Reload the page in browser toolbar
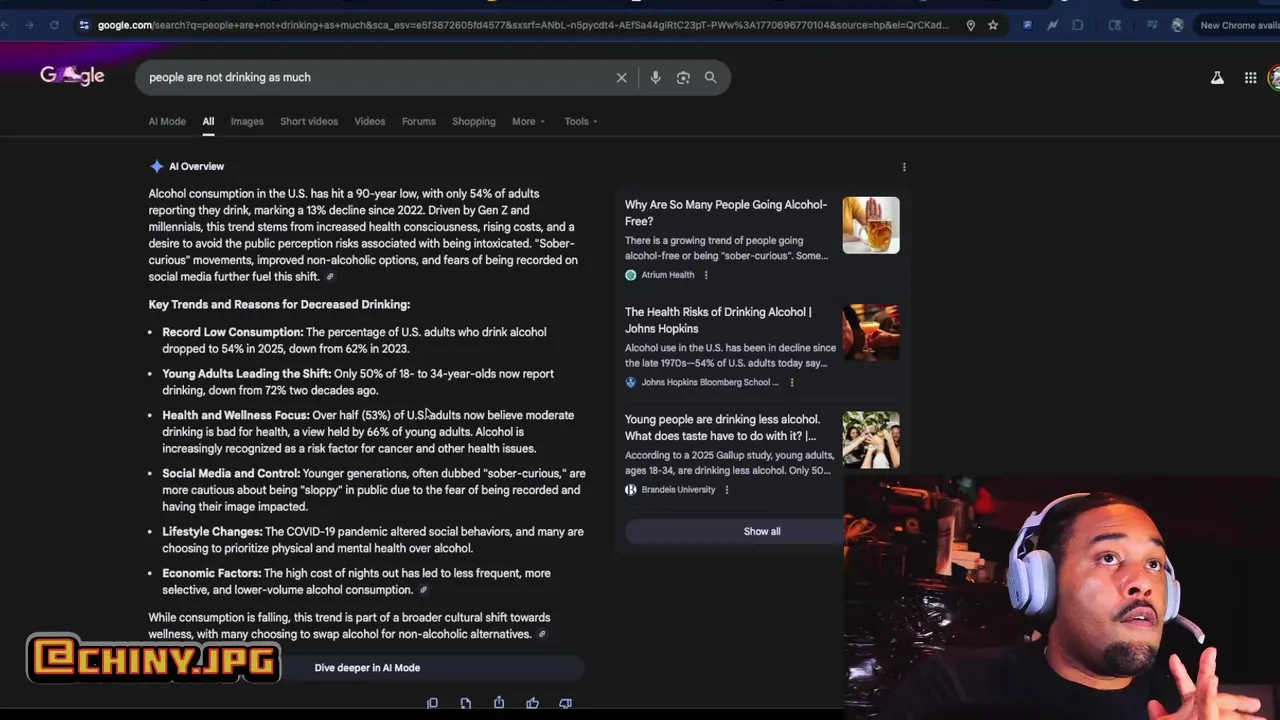 (54, 25)
